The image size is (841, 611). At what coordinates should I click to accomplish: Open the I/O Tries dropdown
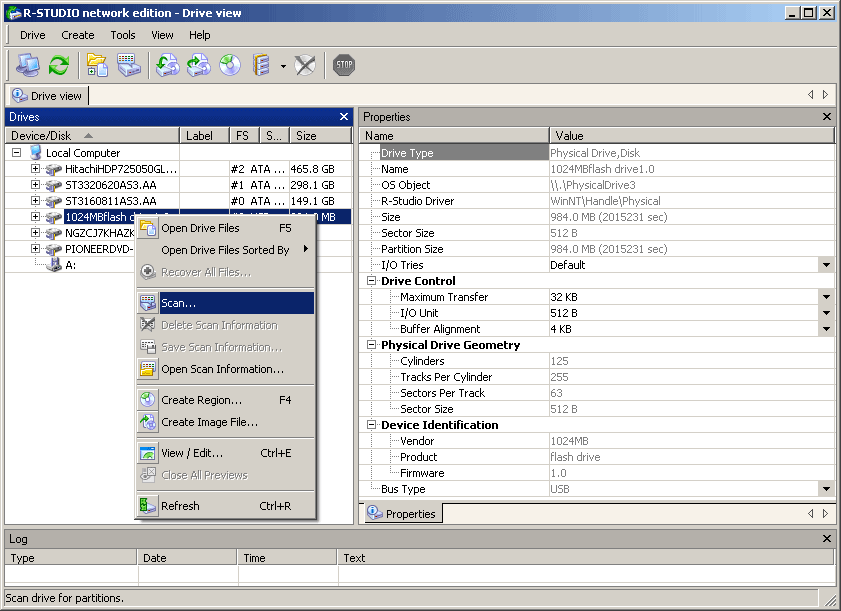pos(826,265)
